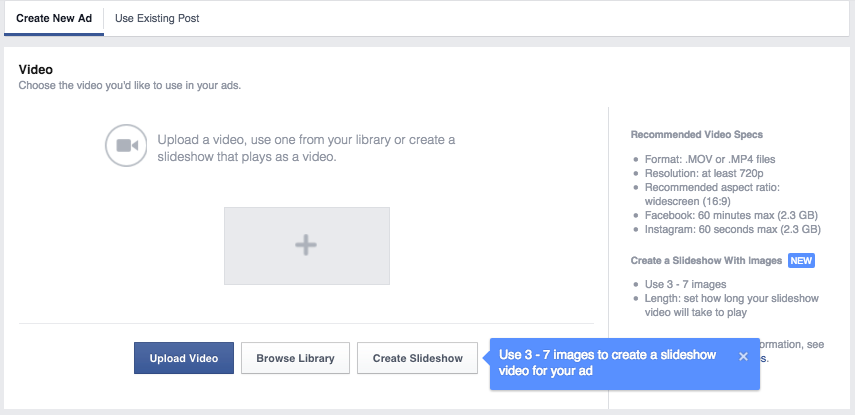Switch to the Create New Ad tab
Image resolution: width=855 pixels, height=415 pixels.
(x=54, y=18)
